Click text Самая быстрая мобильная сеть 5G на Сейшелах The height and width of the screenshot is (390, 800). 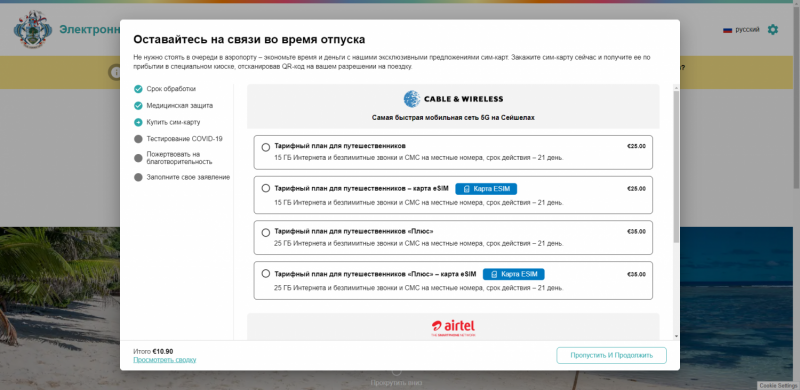point(453,117)
